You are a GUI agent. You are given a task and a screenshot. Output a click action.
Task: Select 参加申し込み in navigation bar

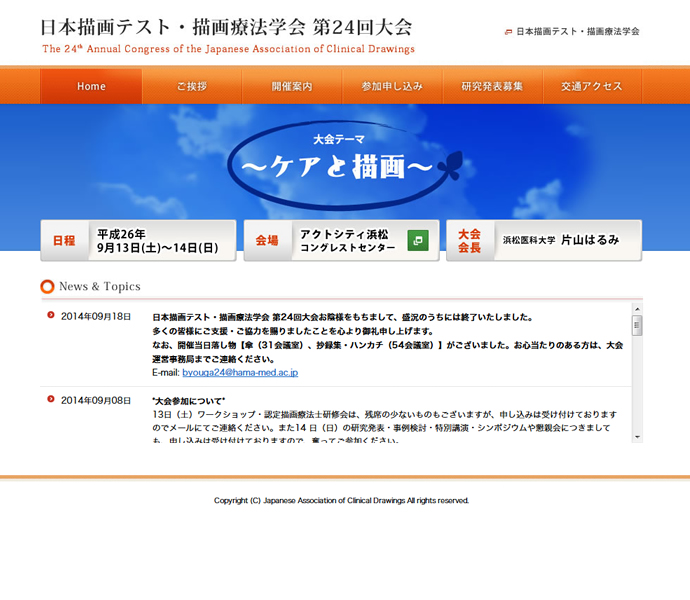[392, 86]
